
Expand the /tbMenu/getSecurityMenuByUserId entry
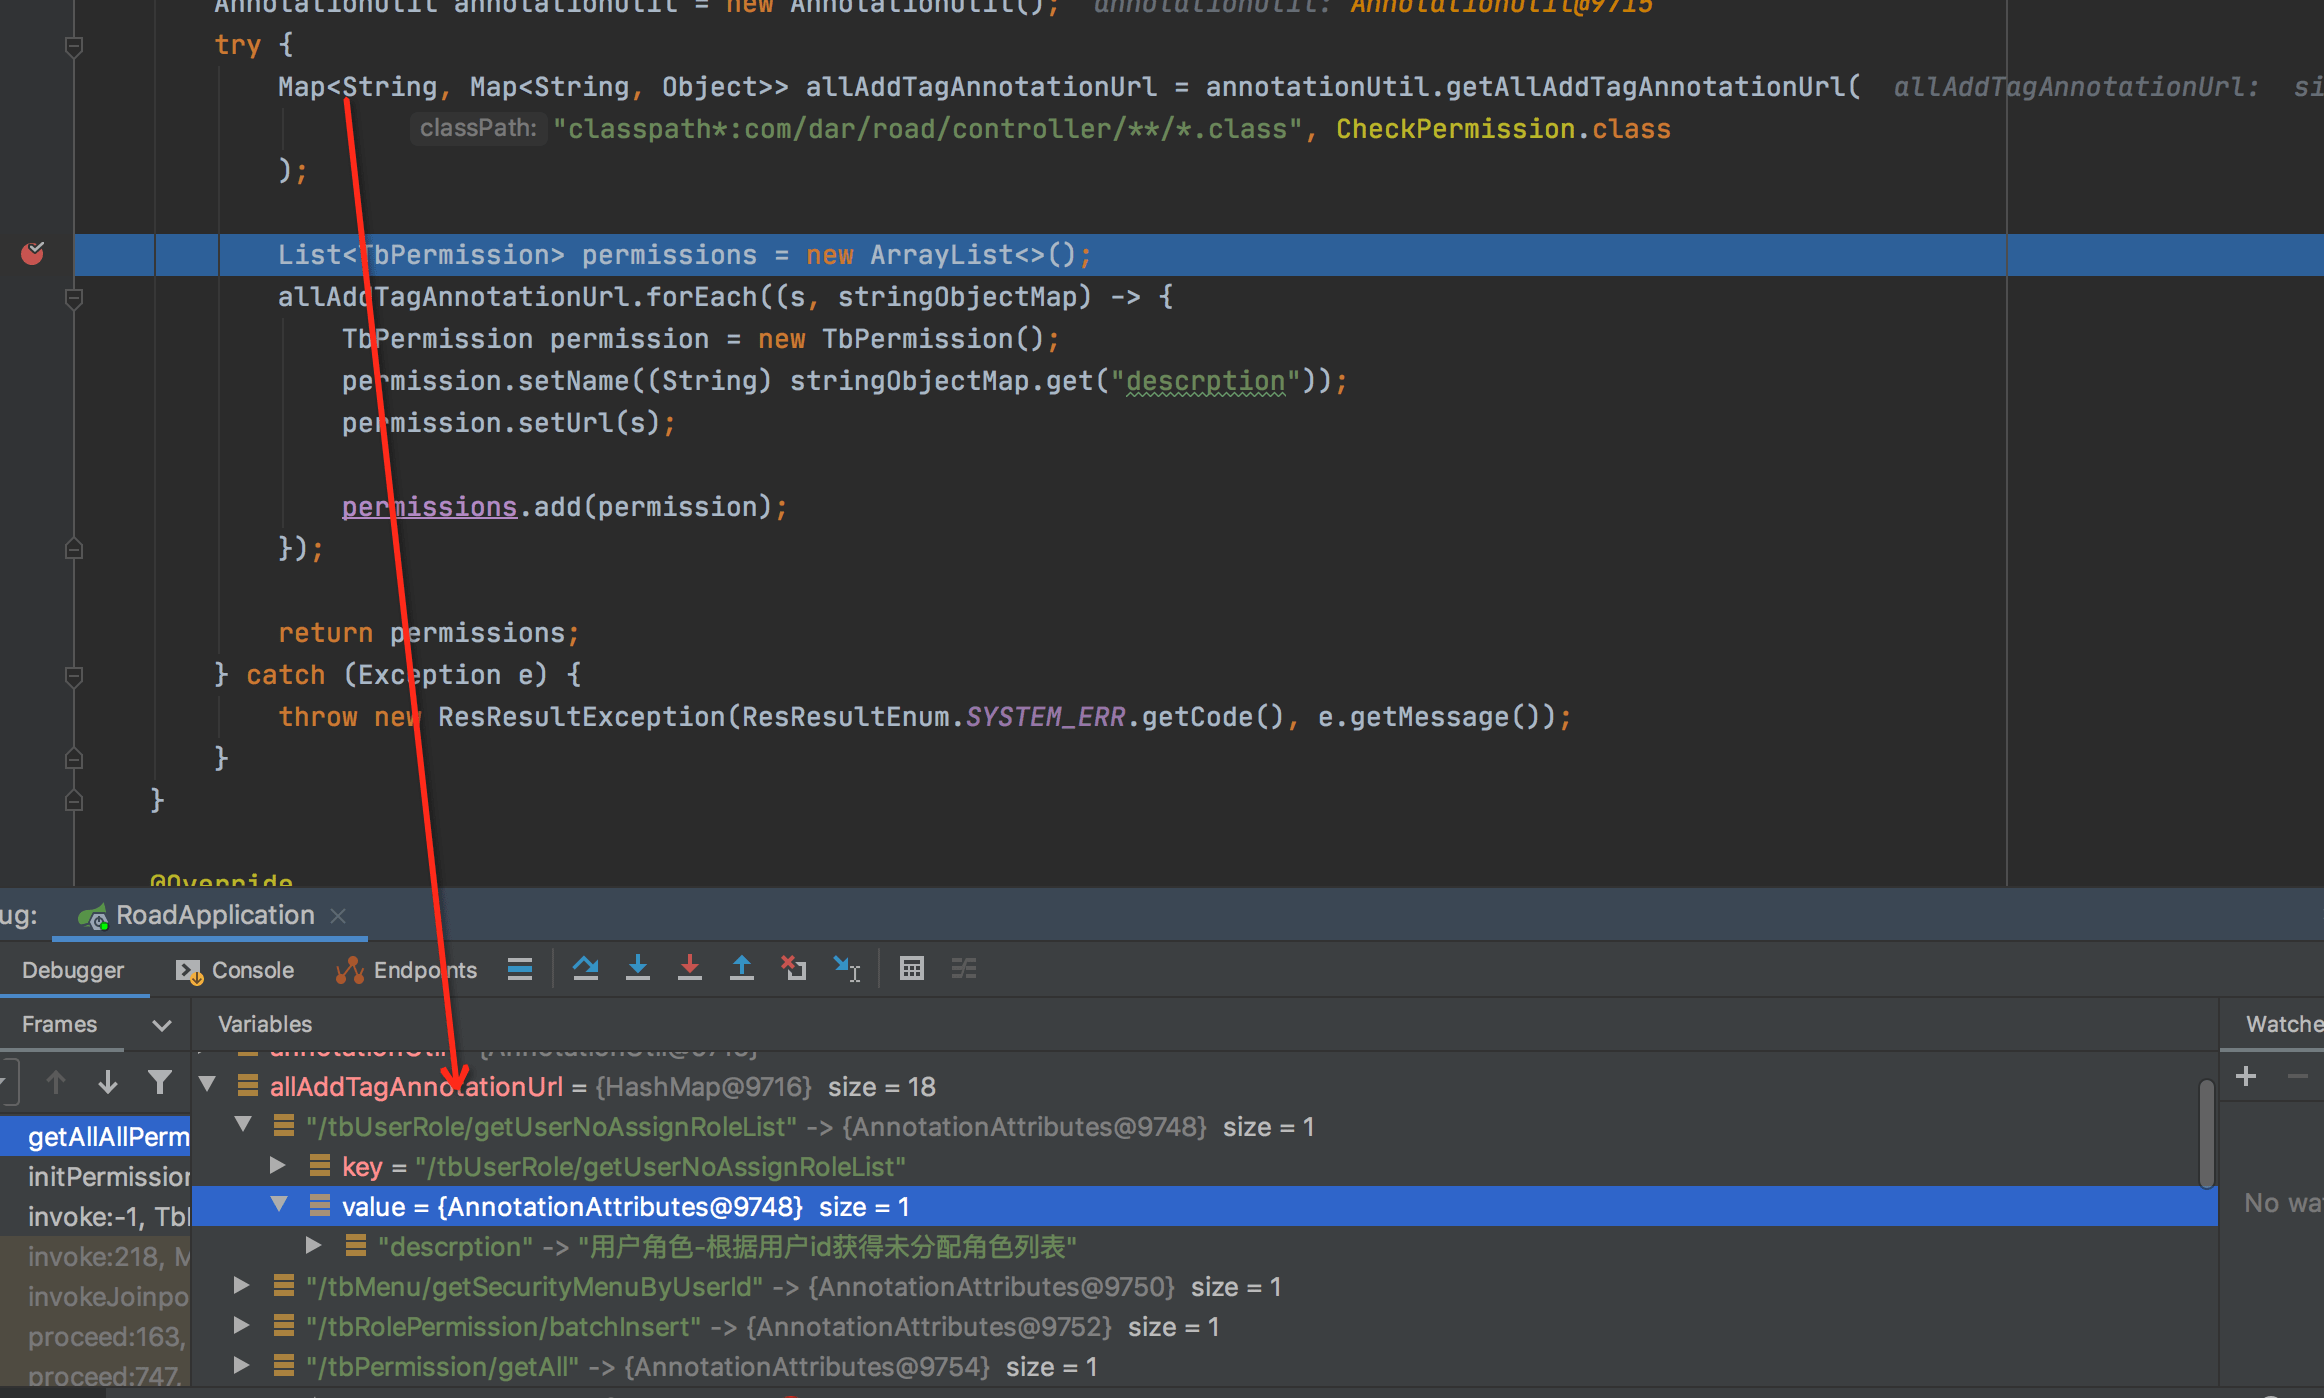[241, 1286]
